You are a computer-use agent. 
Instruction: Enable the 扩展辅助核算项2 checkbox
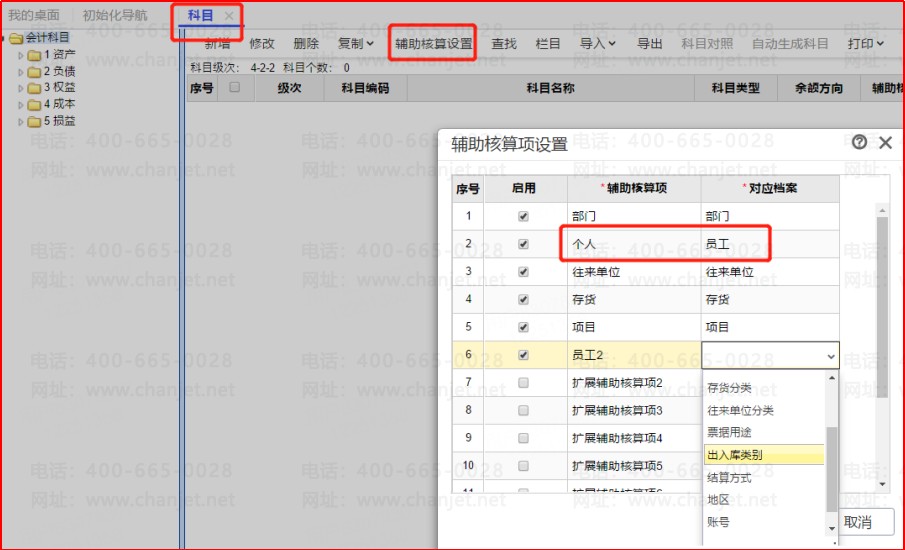523,383
